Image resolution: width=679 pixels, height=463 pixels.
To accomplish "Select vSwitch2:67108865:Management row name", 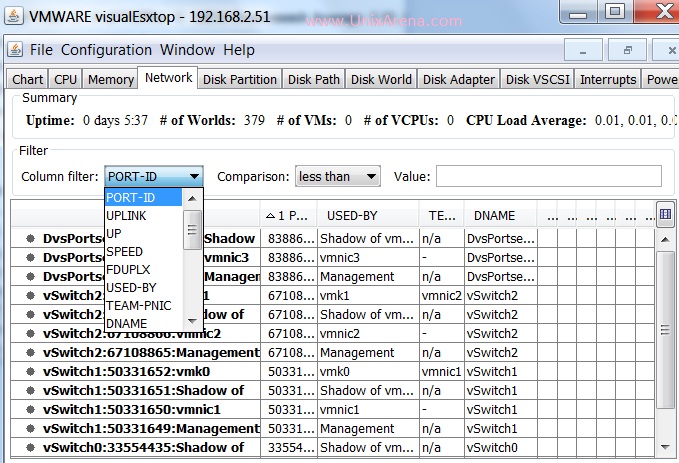I will pos(152,353).
